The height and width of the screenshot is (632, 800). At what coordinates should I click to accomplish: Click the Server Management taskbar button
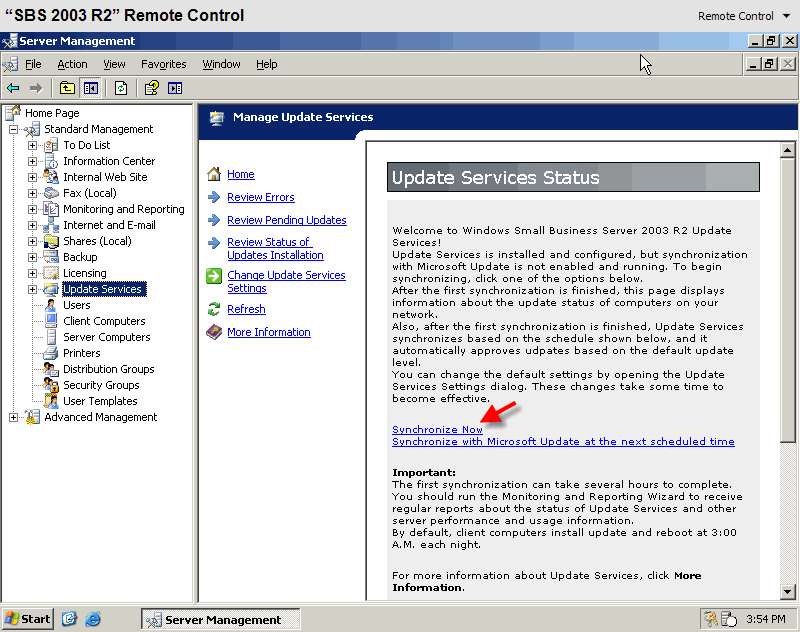[x=220, y=619]
